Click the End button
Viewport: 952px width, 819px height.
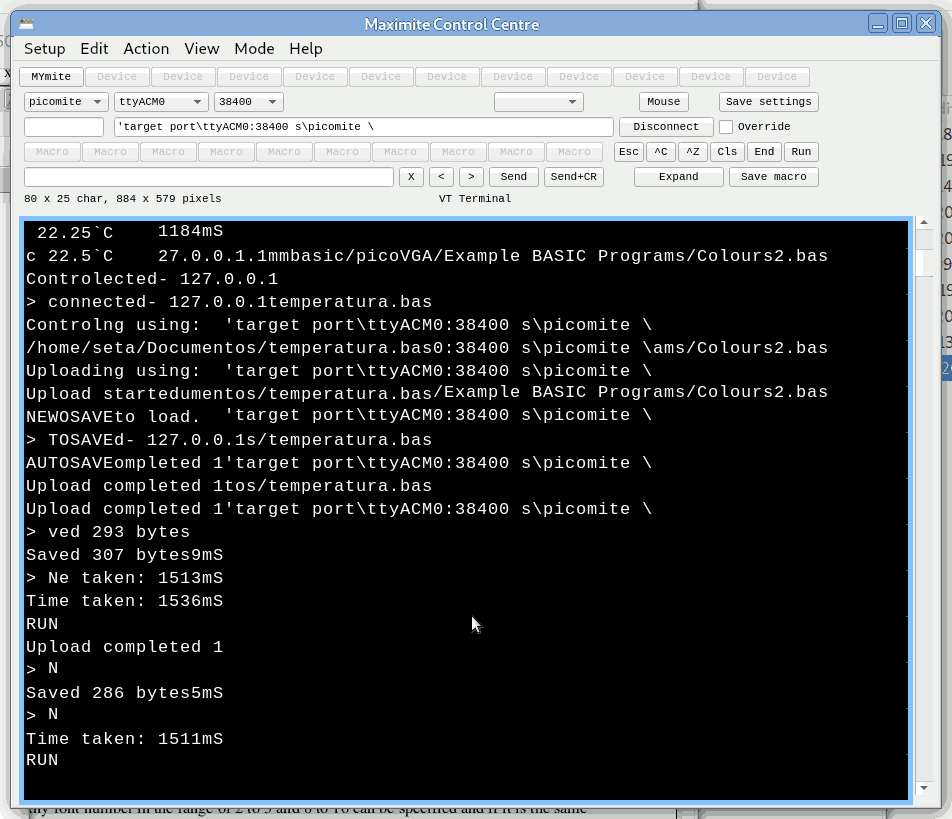pyautogui.click(x=764, y=152)
